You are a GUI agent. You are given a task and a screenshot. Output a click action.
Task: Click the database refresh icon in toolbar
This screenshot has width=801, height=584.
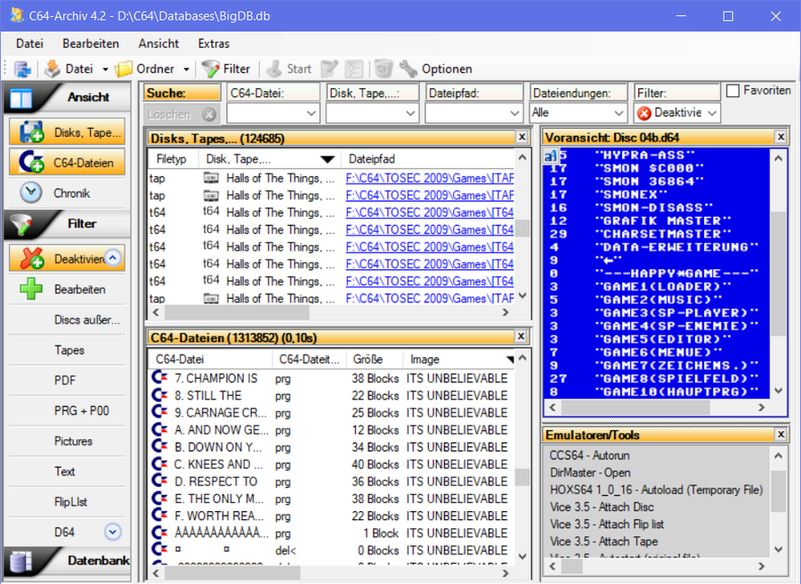tap(22, 69)
